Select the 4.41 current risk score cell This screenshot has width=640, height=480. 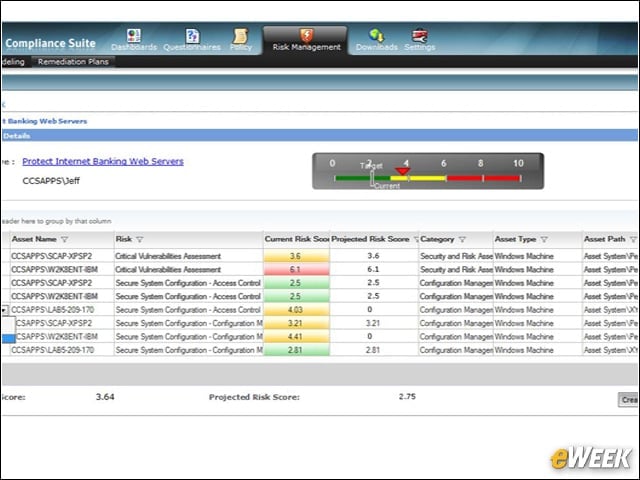coord(296,337)
